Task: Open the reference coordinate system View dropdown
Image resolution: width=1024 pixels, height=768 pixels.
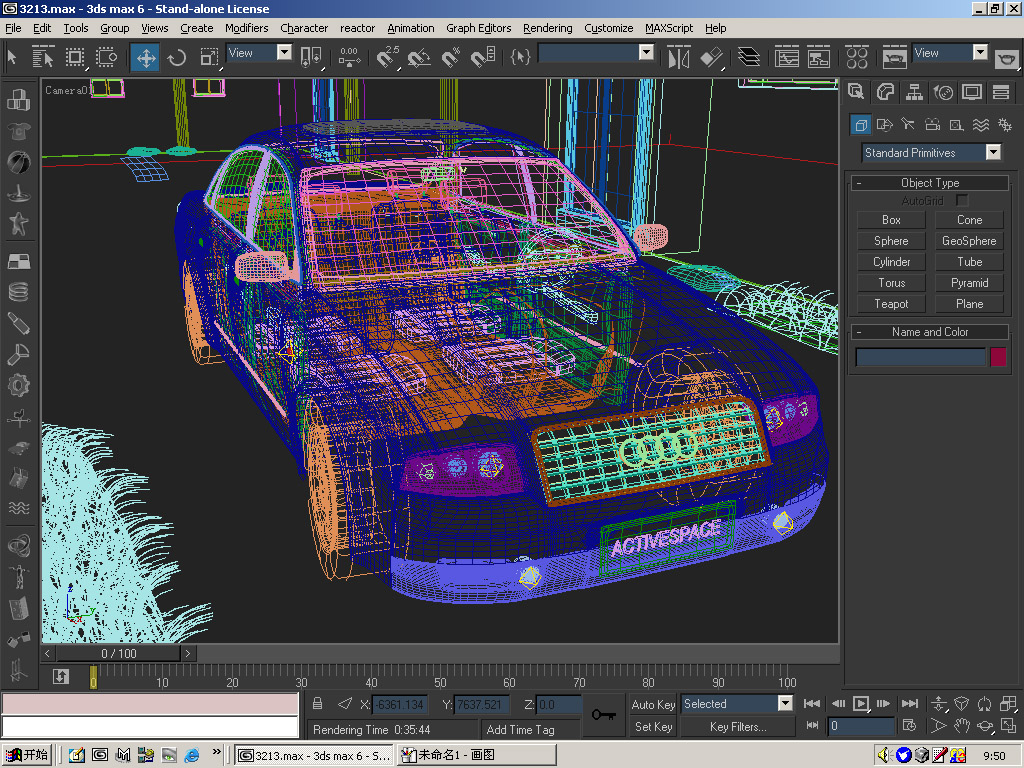Action: click(x=284, y=53)
